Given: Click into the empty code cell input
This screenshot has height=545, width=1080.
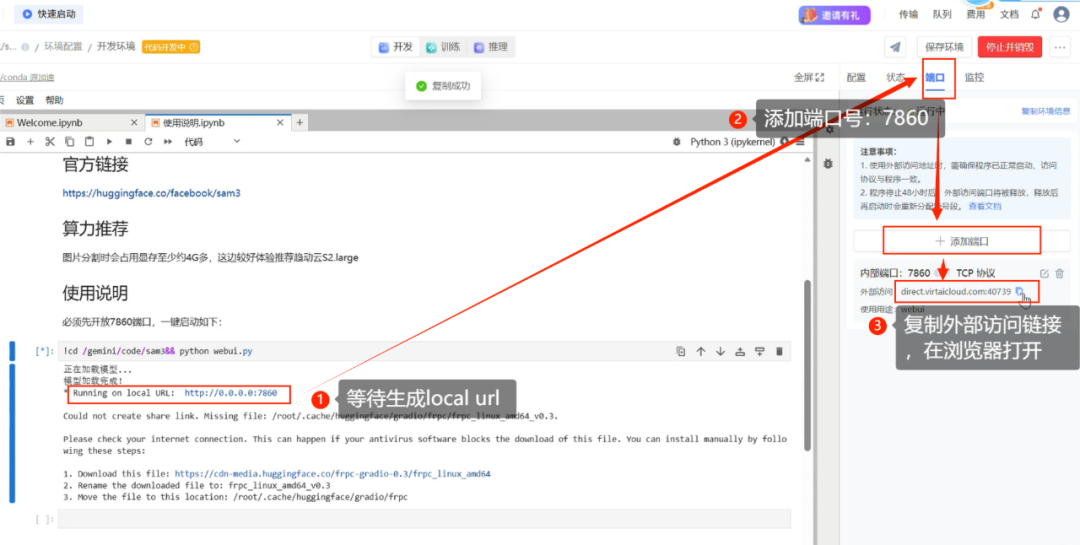Looking at the screenshot, I should point(424,519).
